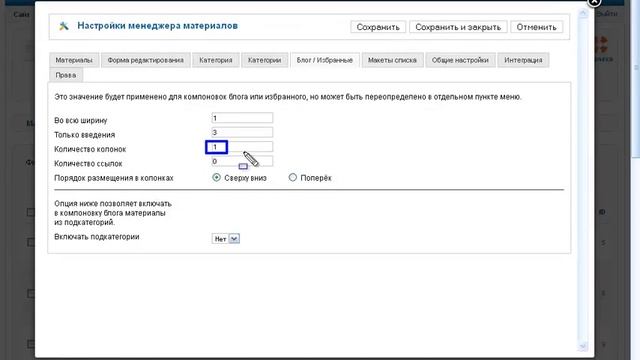
Task: Click the modal scrollbar down arrow
Action: tap(583, 346)
